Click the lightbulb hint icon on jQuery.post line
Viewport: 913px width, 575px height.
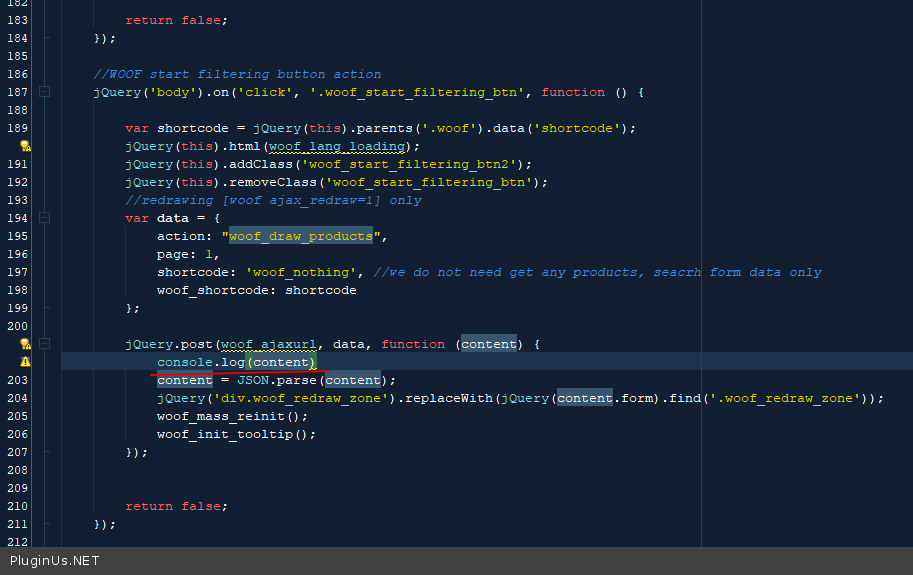[25, 344]
